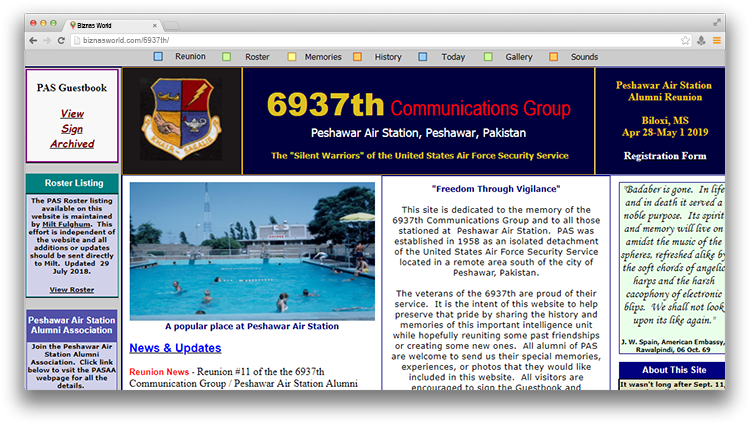Open the Archived guestbook link
Viewport: 750px width, 425px height.
(72, 144)
